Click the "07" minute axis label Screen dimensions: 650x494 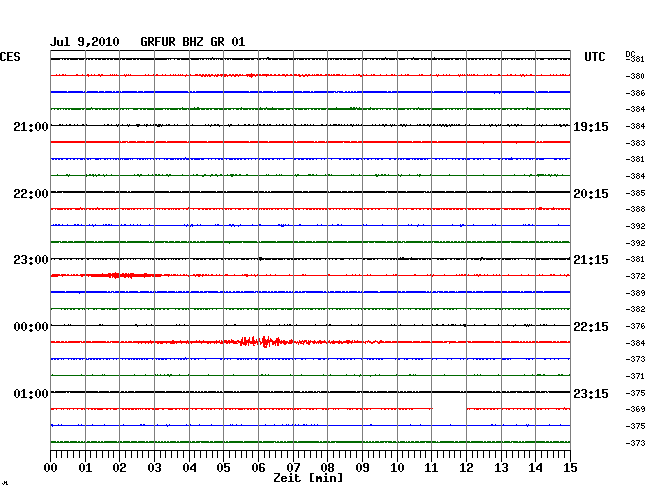(x=293, y=468)
